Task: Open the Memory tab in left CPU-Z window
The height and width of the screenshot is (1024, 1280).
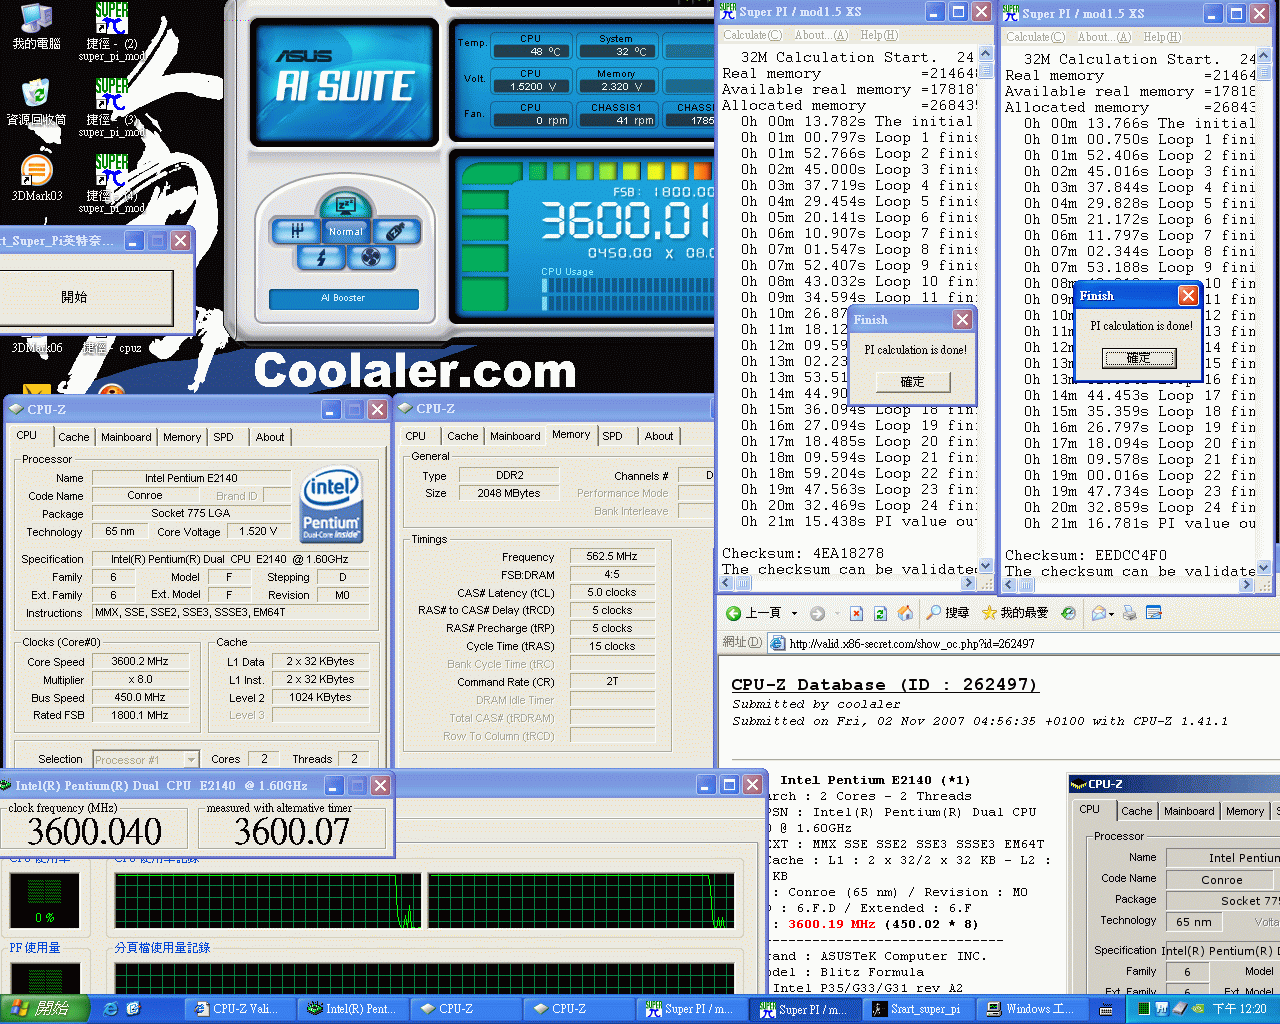Action: [x=182, y=437]
